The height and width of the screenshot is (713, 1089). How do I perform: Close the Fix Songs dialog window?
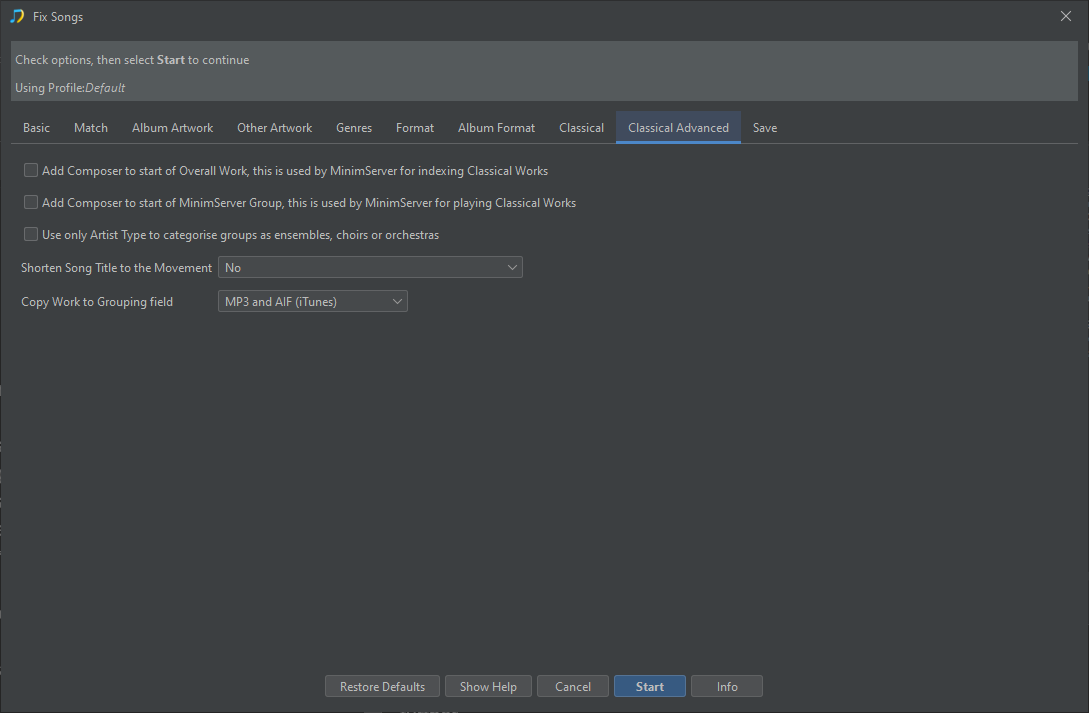(x=1065, y=16)
